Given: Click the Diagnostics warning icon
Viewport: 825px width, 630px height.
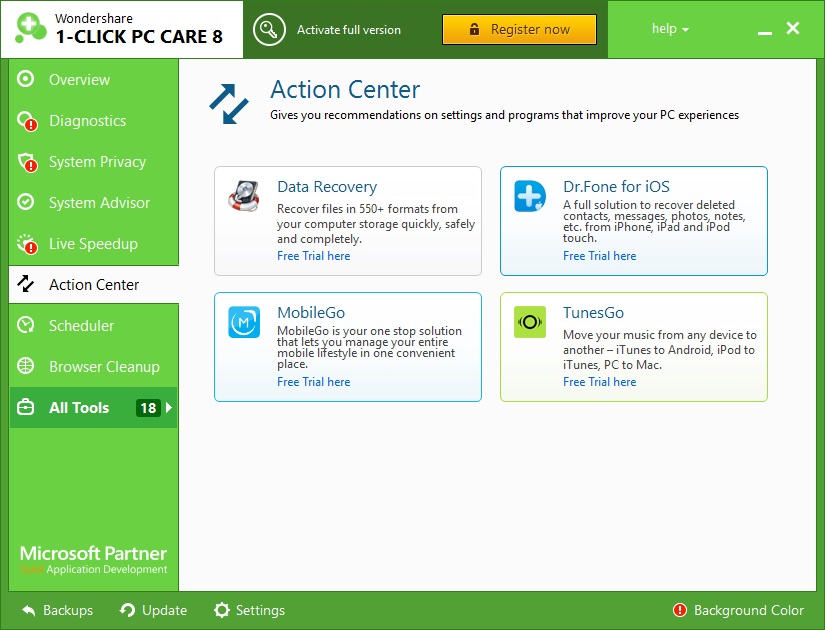Looking at the screenshot, I should coord(27,121).
